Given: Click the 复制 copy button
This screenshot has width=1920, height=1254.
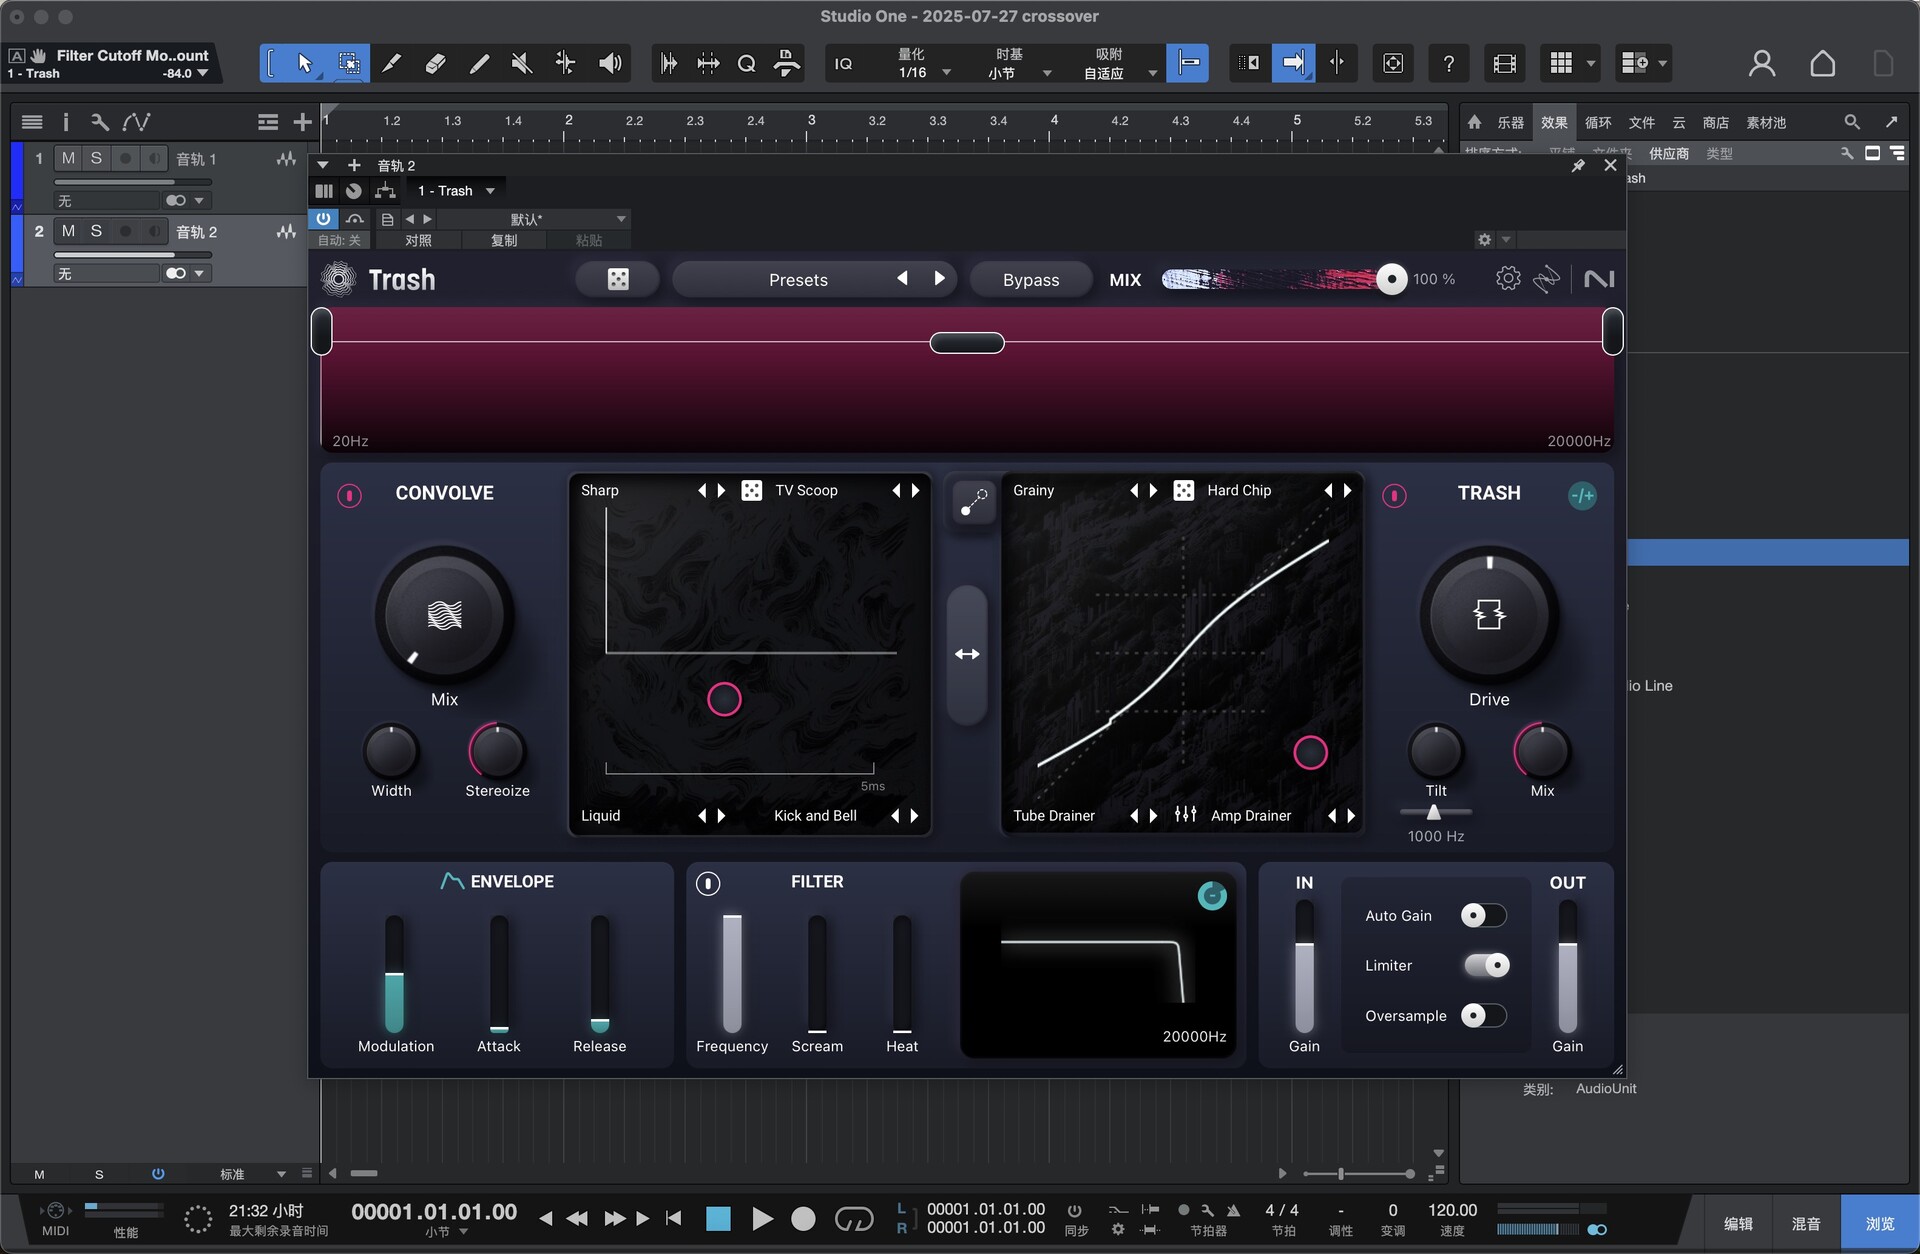Looking at the screenshot, I should (x=504, y=240).
